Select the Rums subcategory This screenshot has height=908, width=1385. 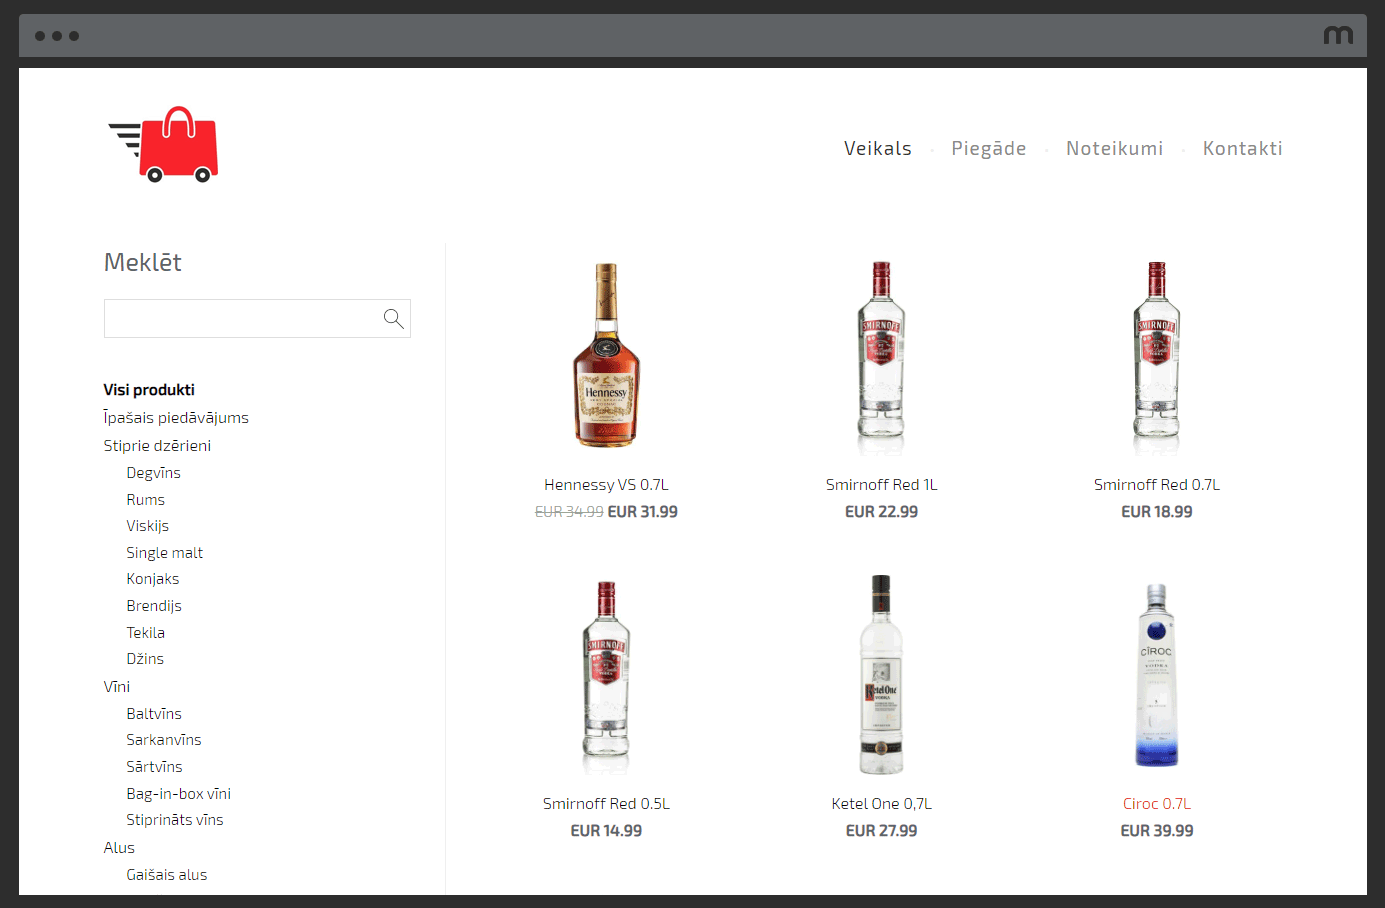coord(146,500)
